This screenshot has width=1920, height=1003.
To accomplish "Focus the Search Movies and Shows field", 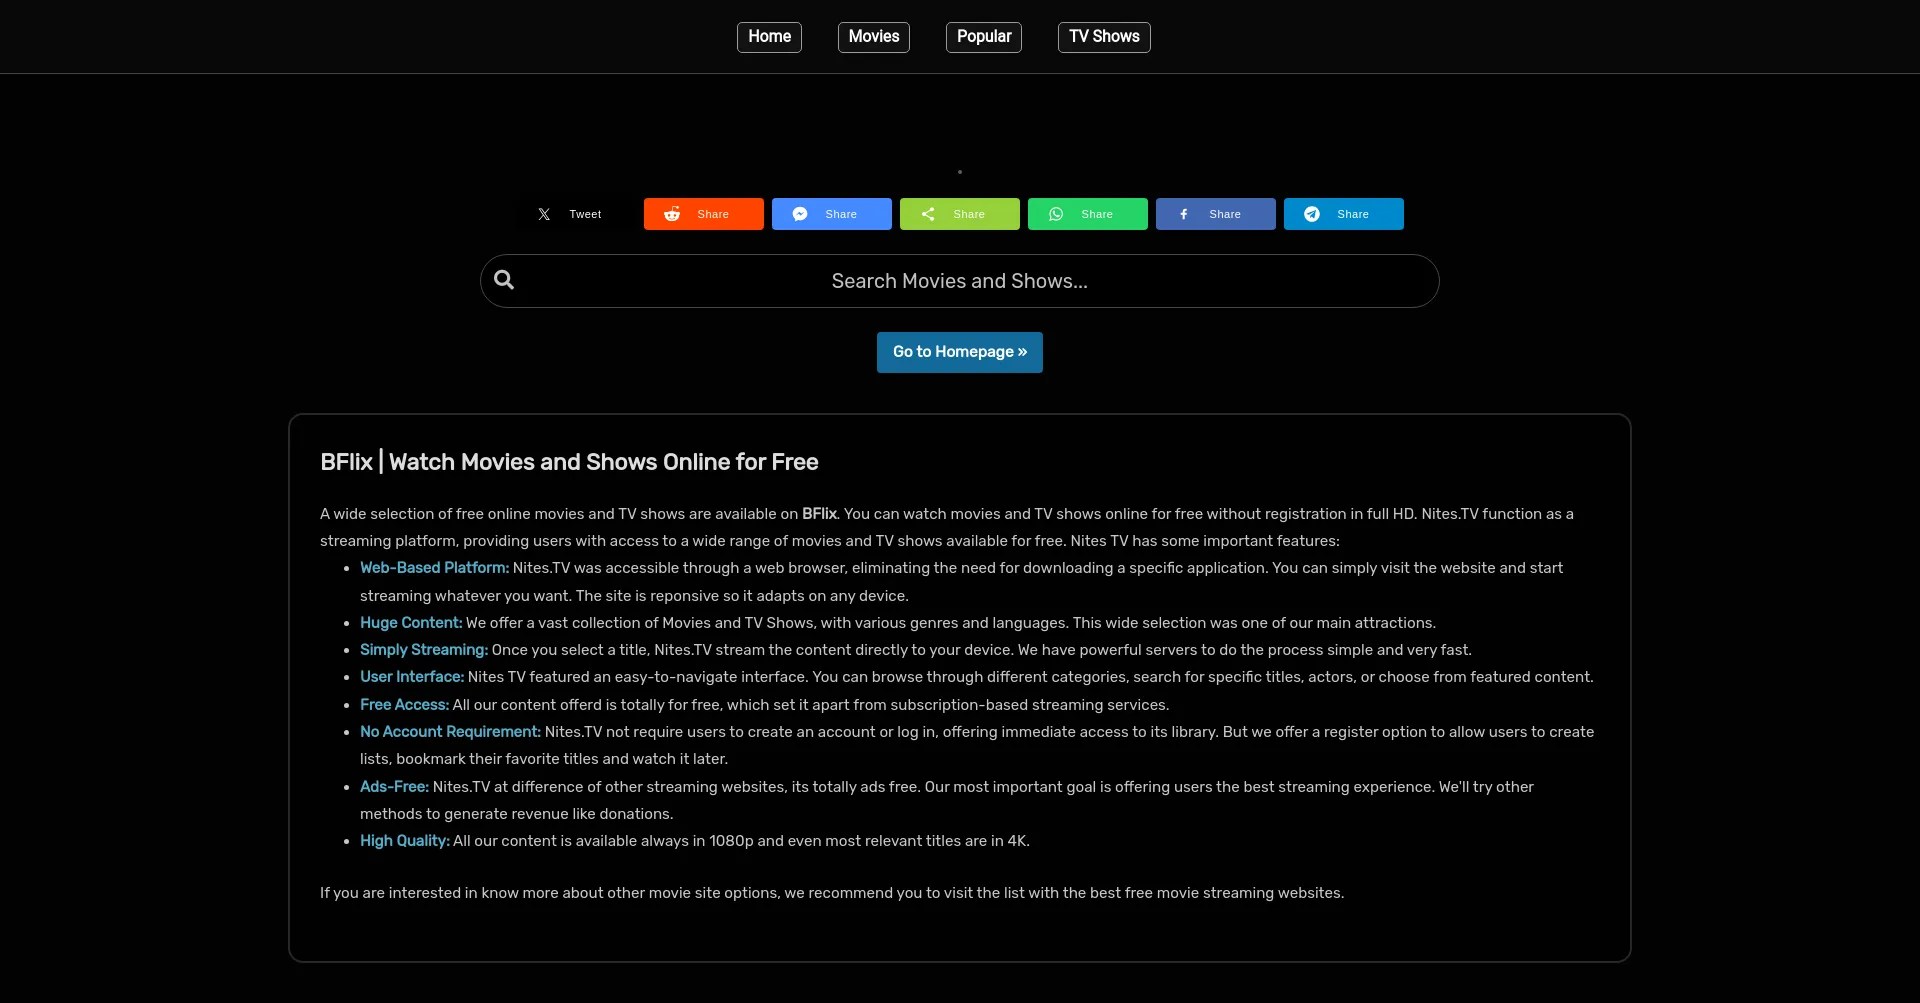I will [x=960, y=281].
